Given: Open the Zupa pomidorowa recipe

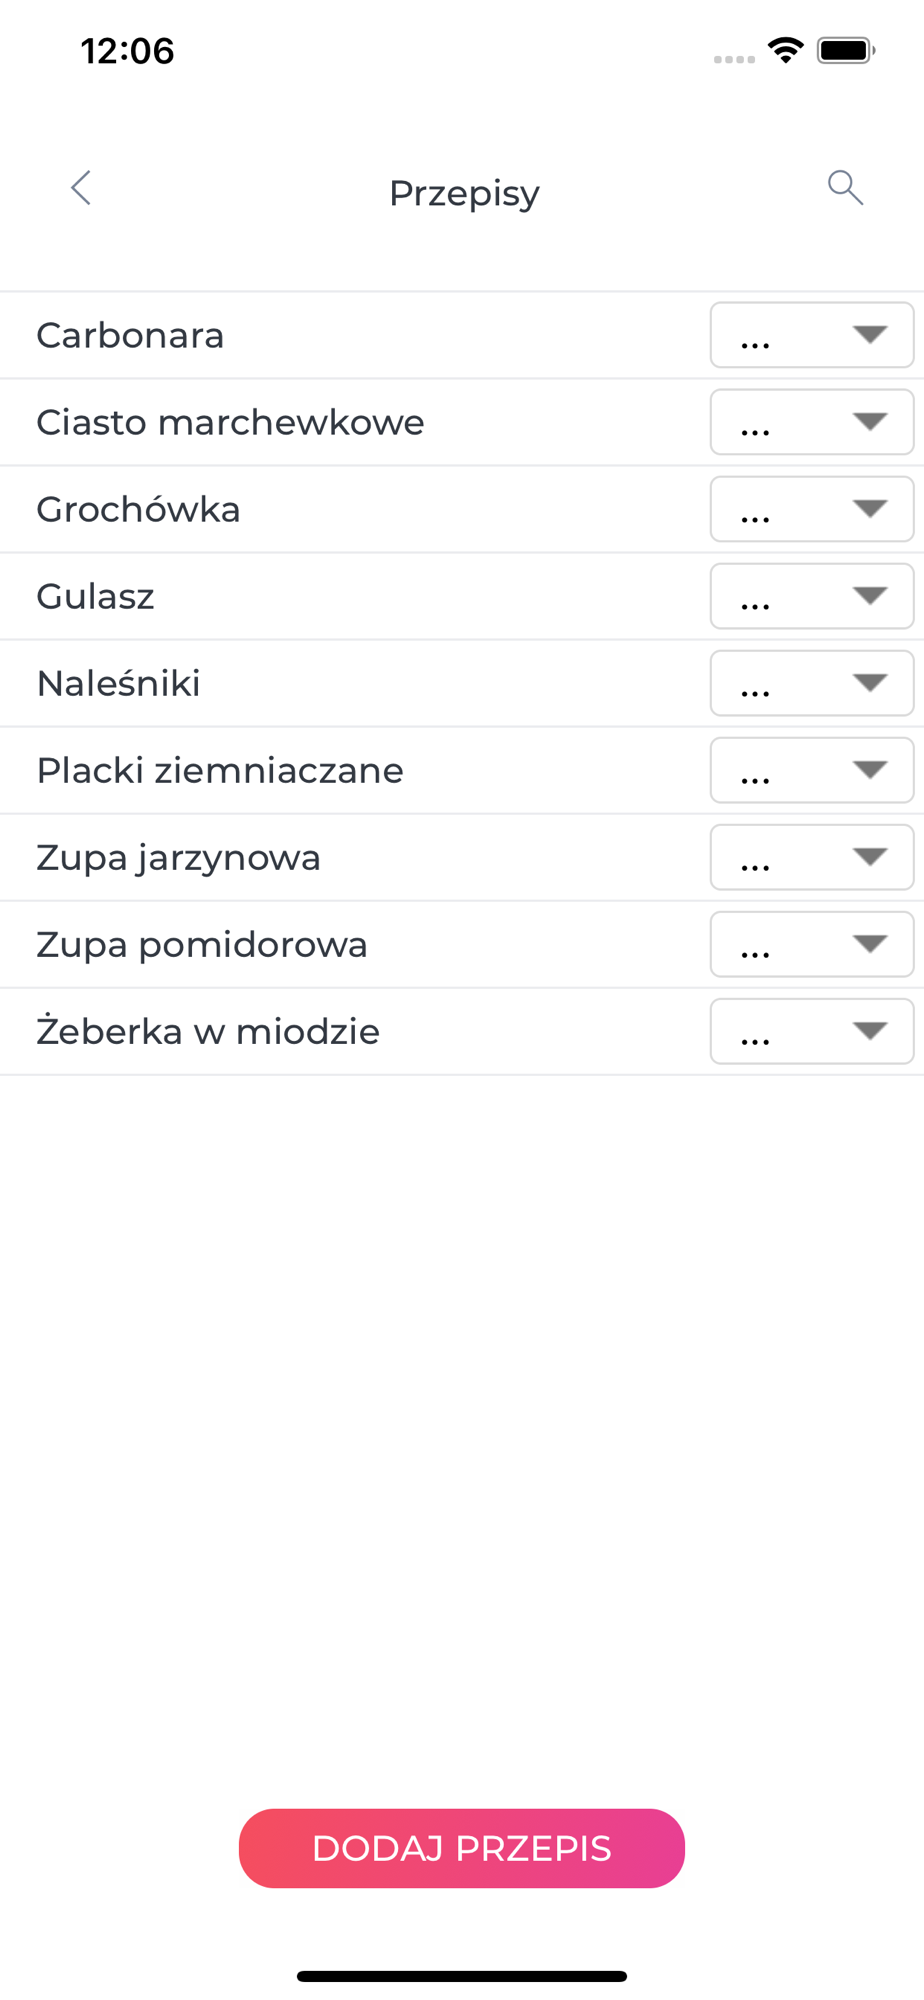Looking at the screenshot, I should (x=202, y=945).
